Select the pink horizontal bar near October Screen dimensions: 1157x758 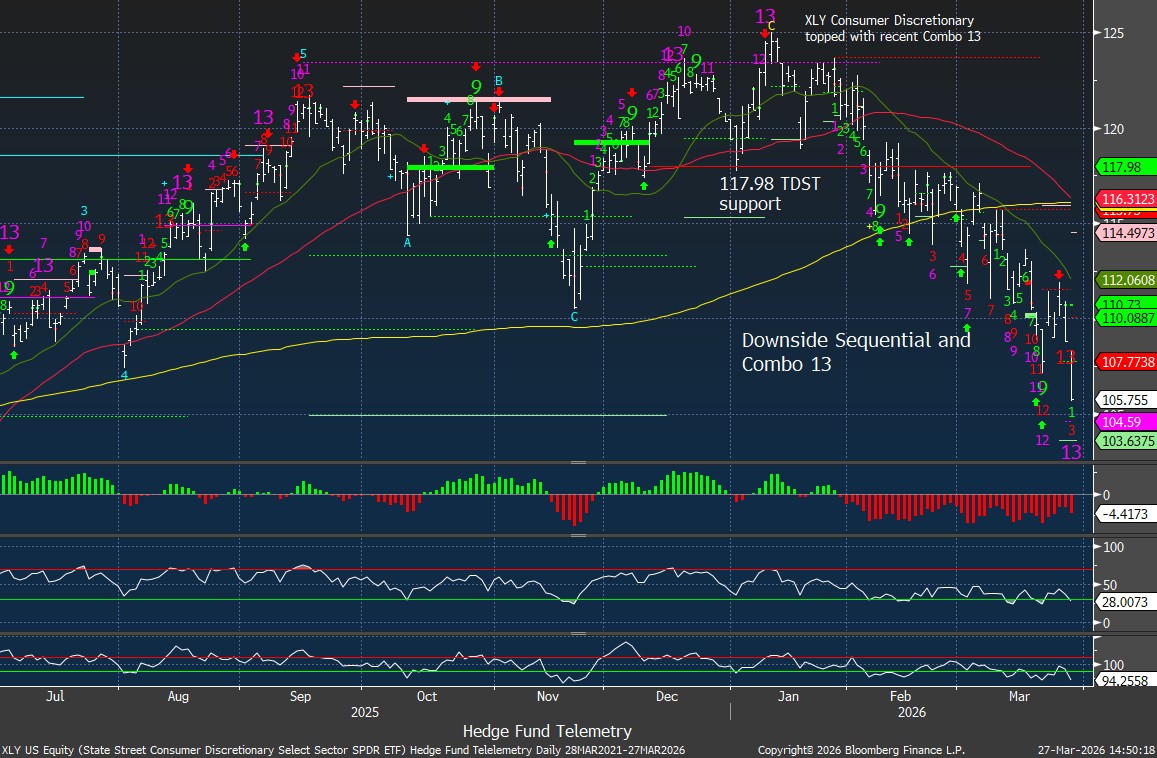pyautogui.click(x=478, y=99)
